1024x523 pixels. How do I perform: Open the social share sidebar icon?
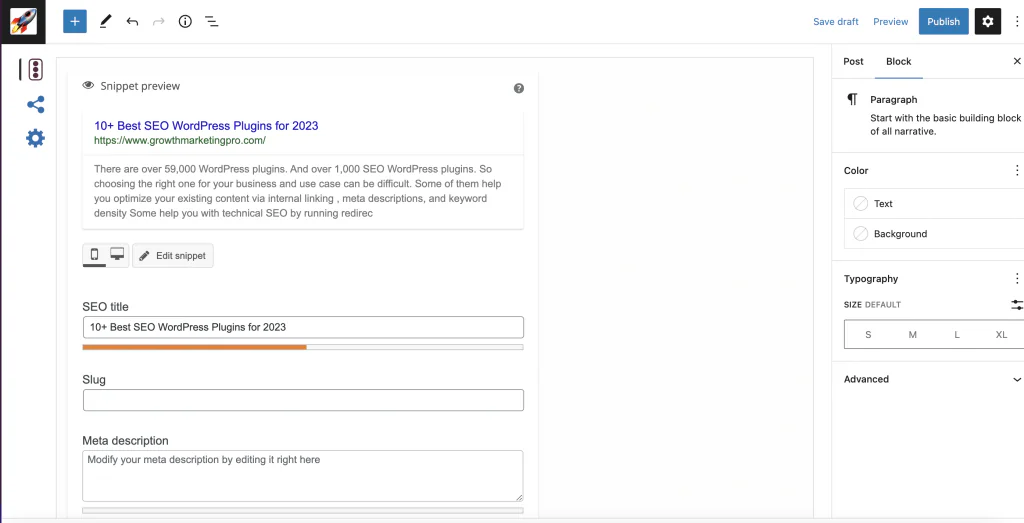click(35, 104)
